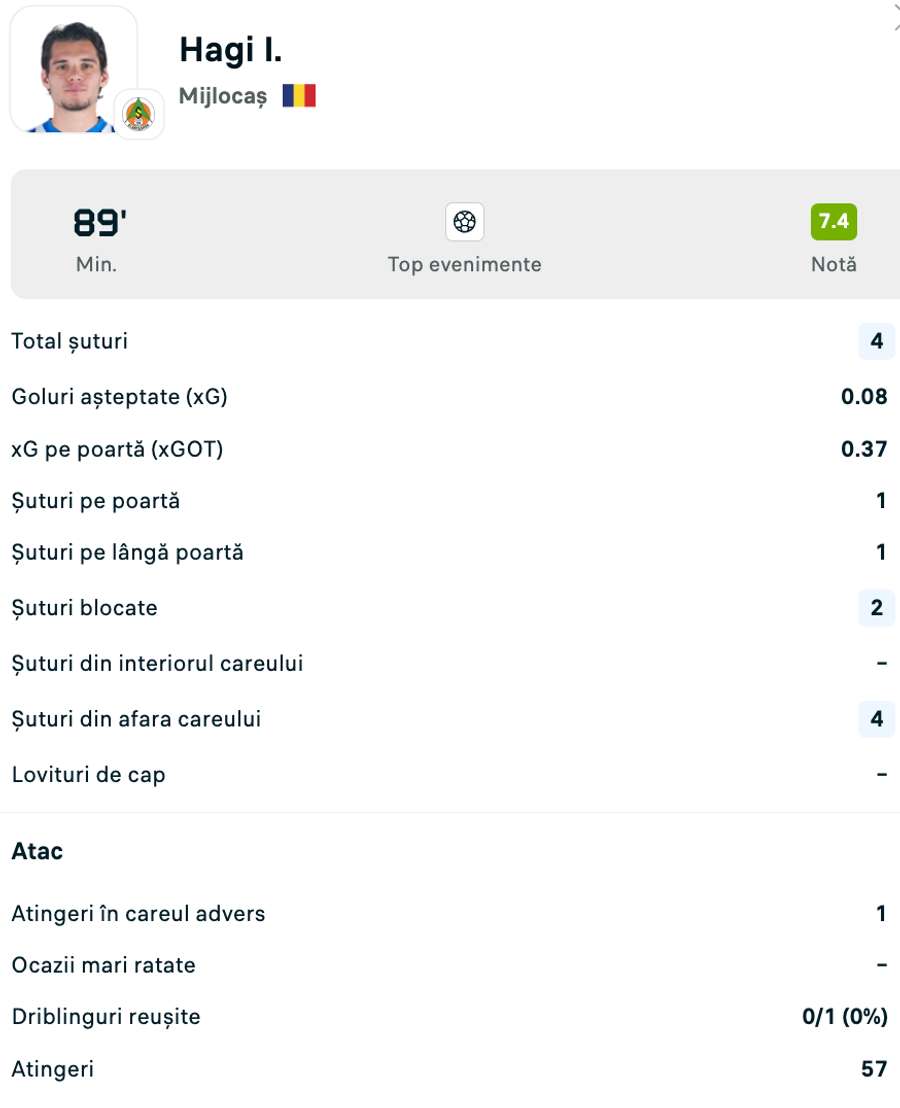This screenshot has height=1108, width=900.
Task: Click the 89' minutes played value
Action: (x=98, y=223)
